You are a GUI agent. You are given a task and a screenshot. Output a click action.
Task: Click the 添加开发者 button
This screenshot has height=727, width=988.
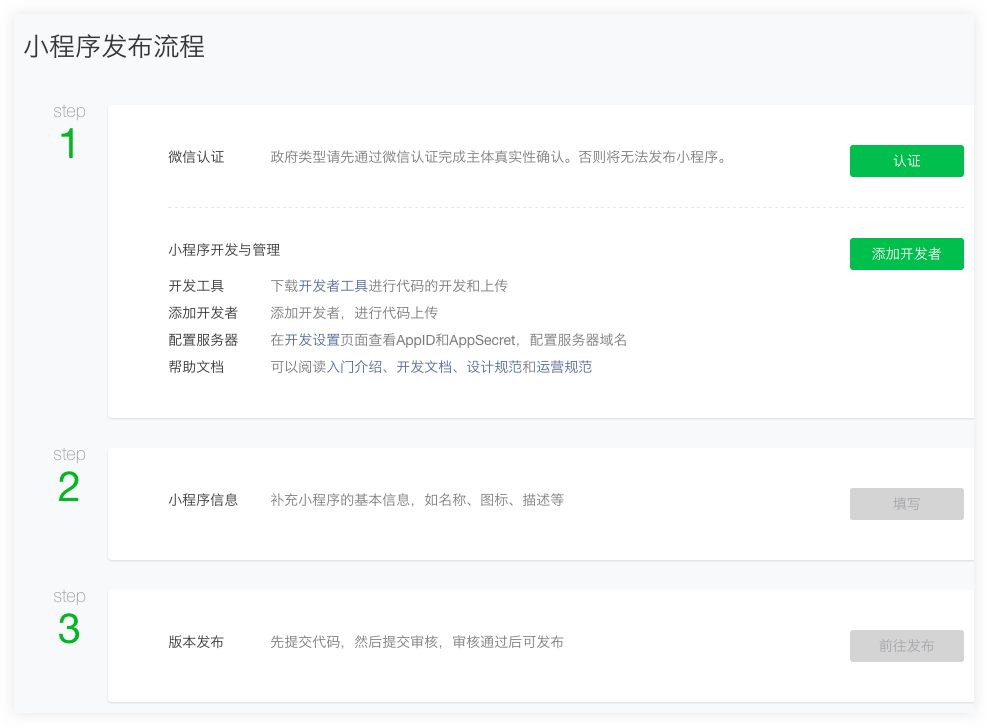906,254
